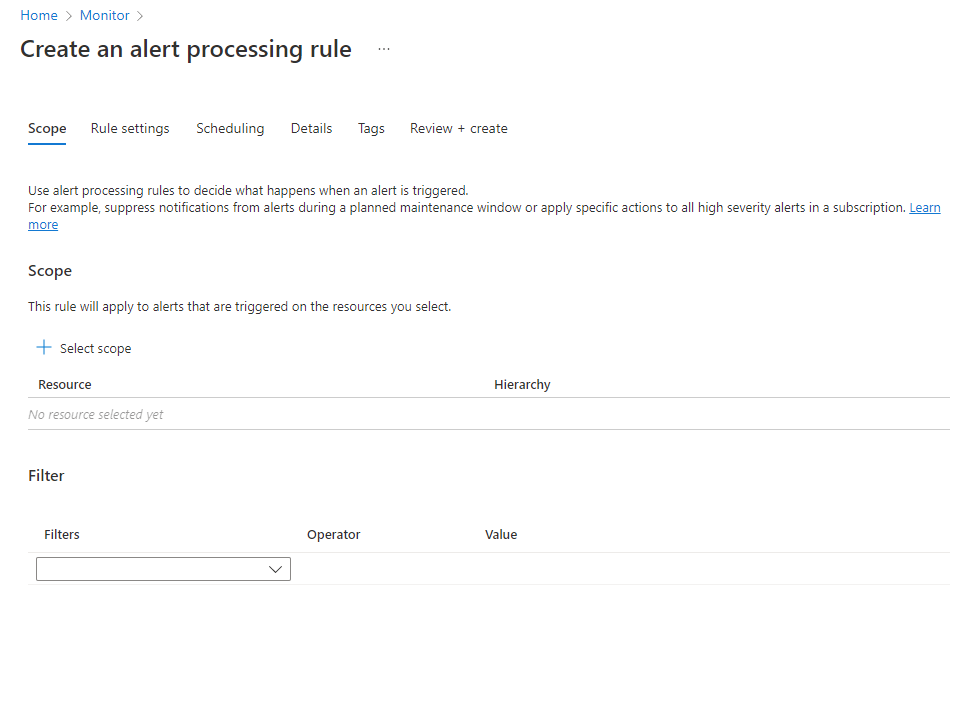Viewport: 959px width, 714px height.
Task: Click the Hierarchy column header
Action: 522,384
